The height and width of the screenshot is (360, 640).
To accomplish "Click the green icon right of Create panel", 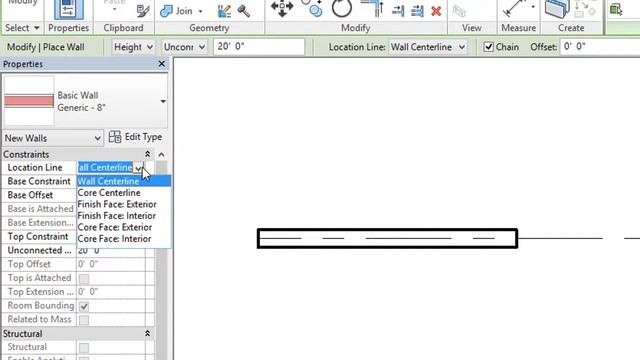I will (x=616, y=9).
